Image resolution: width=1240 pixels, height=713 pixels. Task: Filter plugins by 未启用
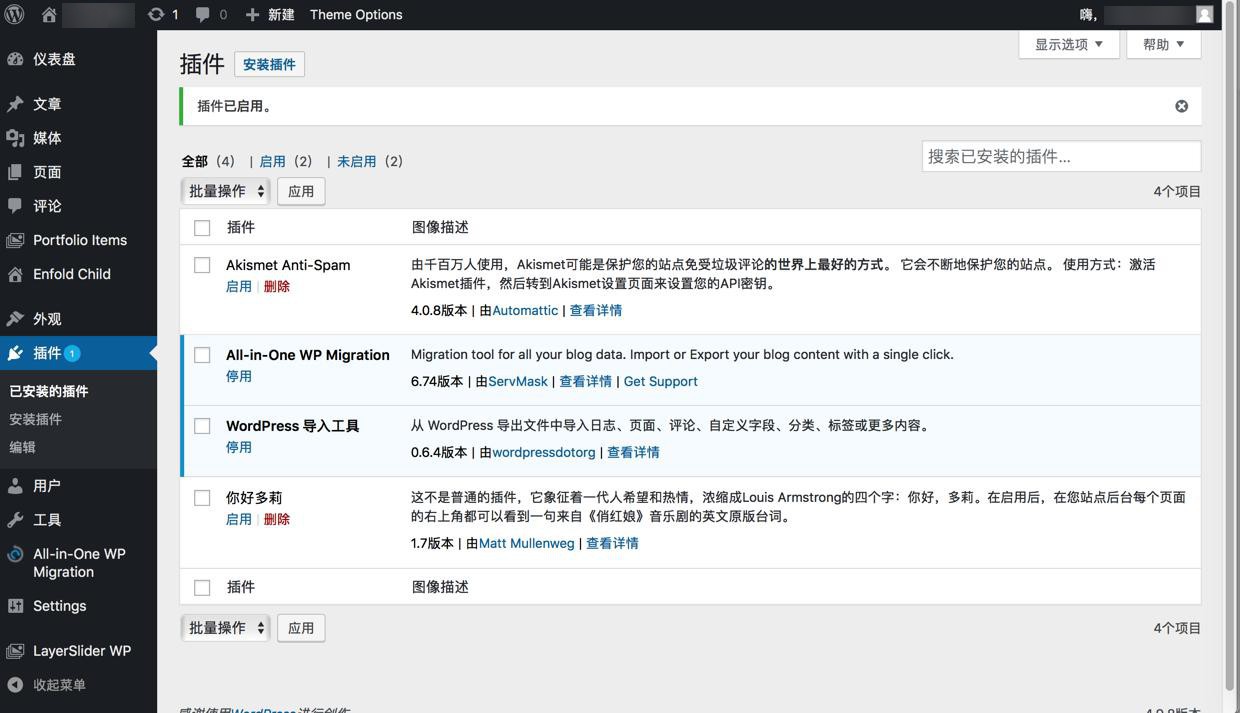click(x=356, y=161)
